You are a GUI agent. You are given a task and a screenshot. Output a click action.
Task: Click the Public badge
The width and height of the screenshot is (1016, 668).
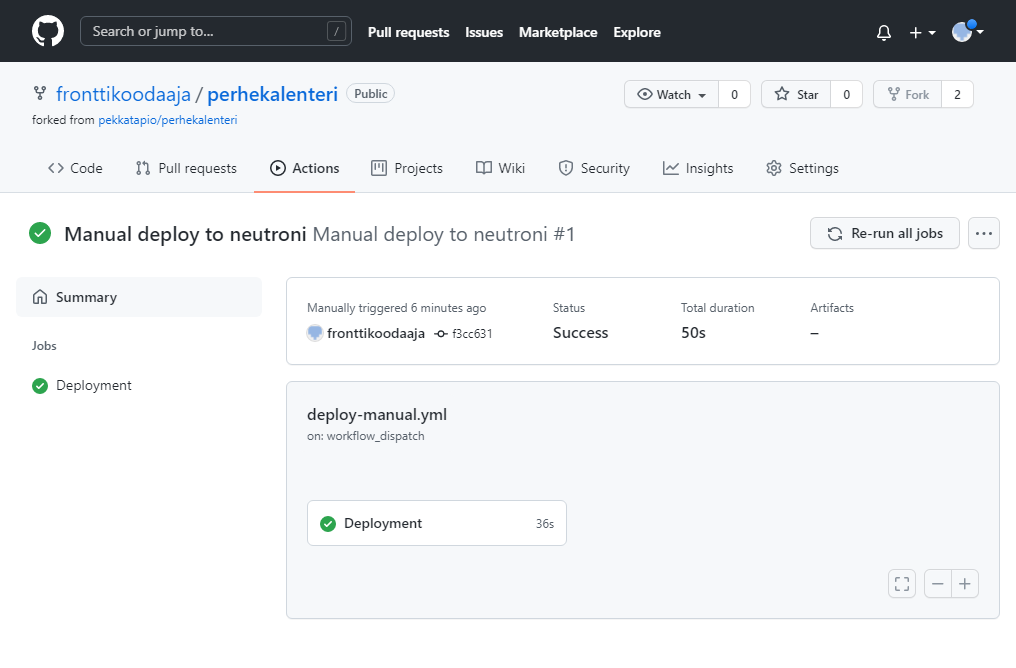pyautogui.click(x=371, y=94)
